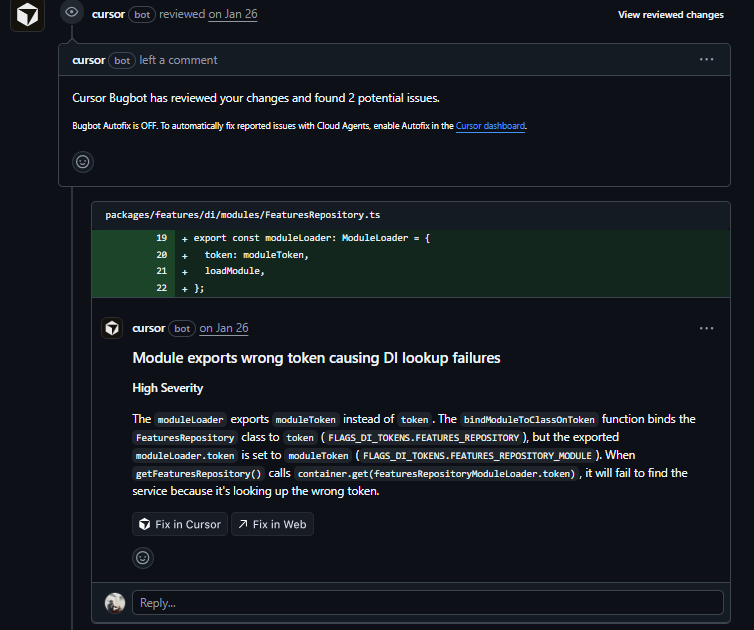Viewport: 754px width, 630px height.
Task: Click the 'FLAGS_DI_TOKENS.FEATURES_REPOSITORY' code text
Action: coord(424,438)
